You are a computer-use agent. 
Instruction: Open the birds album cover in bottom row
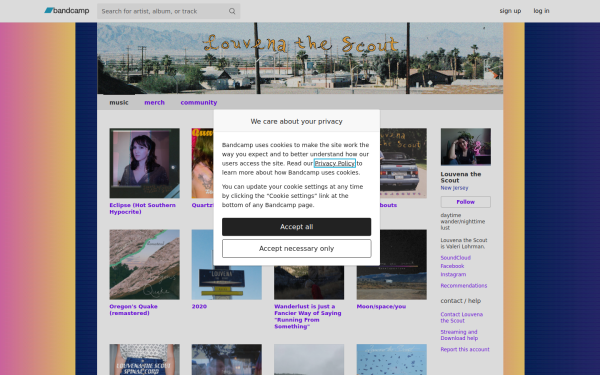pos(391,360)
